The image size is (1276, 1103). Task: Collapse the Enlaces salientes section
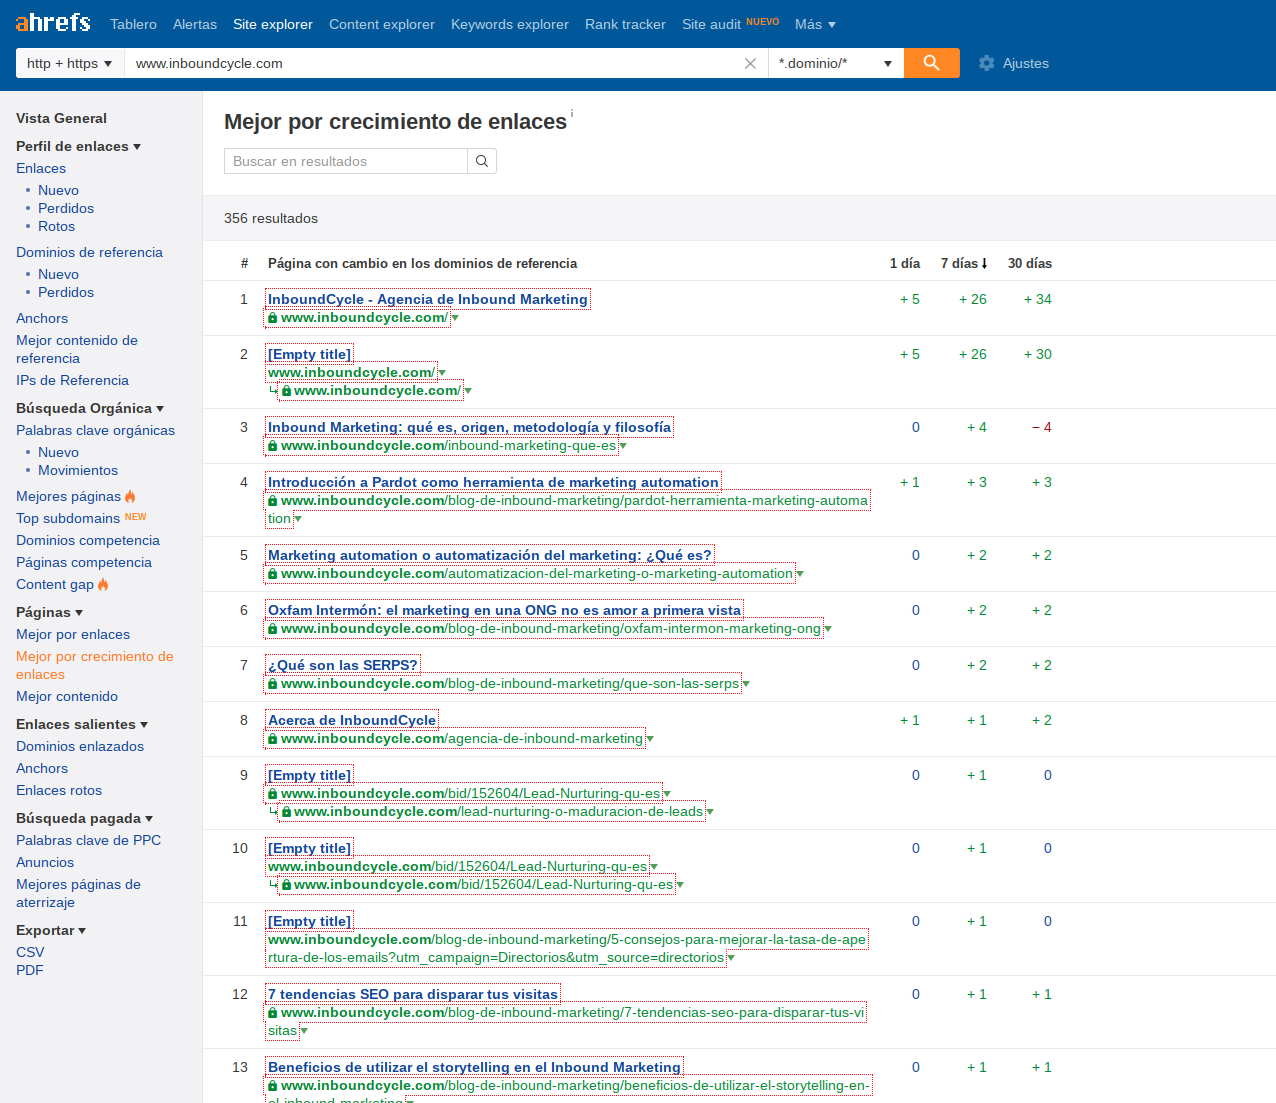(x=144, y=725)
